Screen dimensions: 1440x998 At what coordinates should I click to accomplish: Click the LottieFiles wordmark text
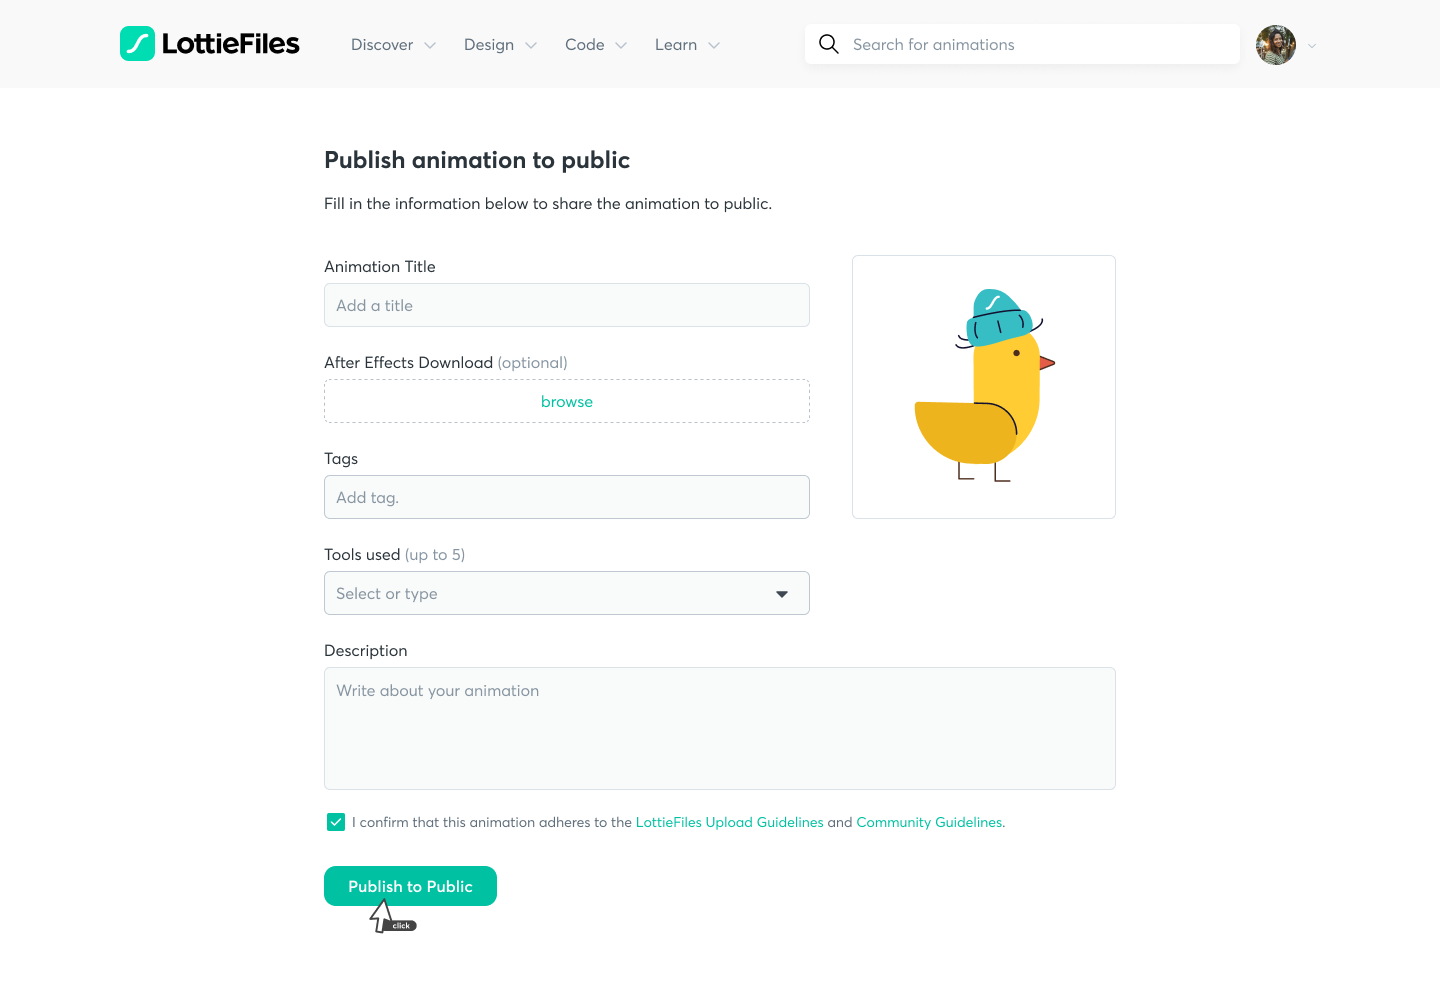(231, 44)
